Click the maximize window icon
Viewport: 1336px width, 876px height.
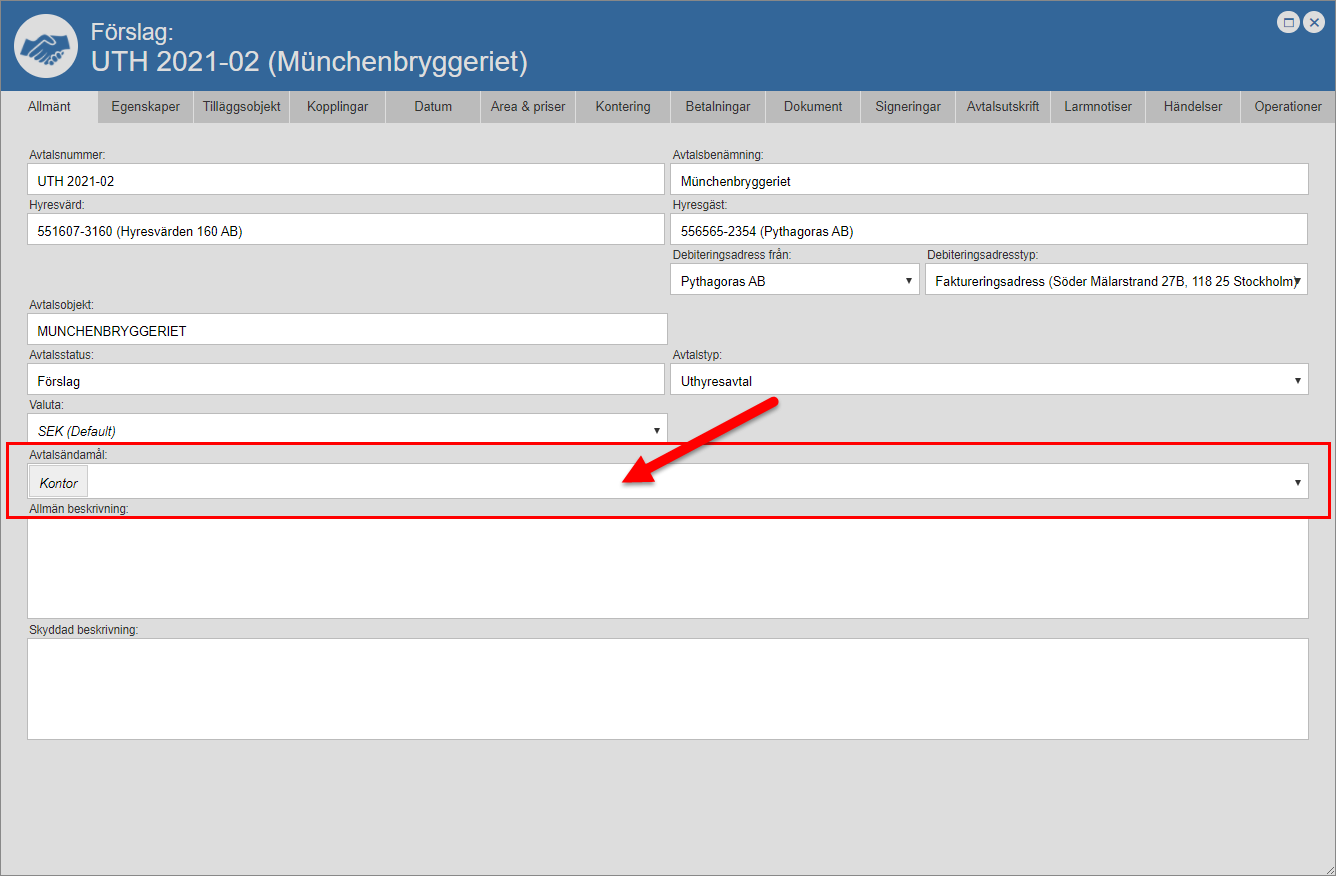(1289, 22)
